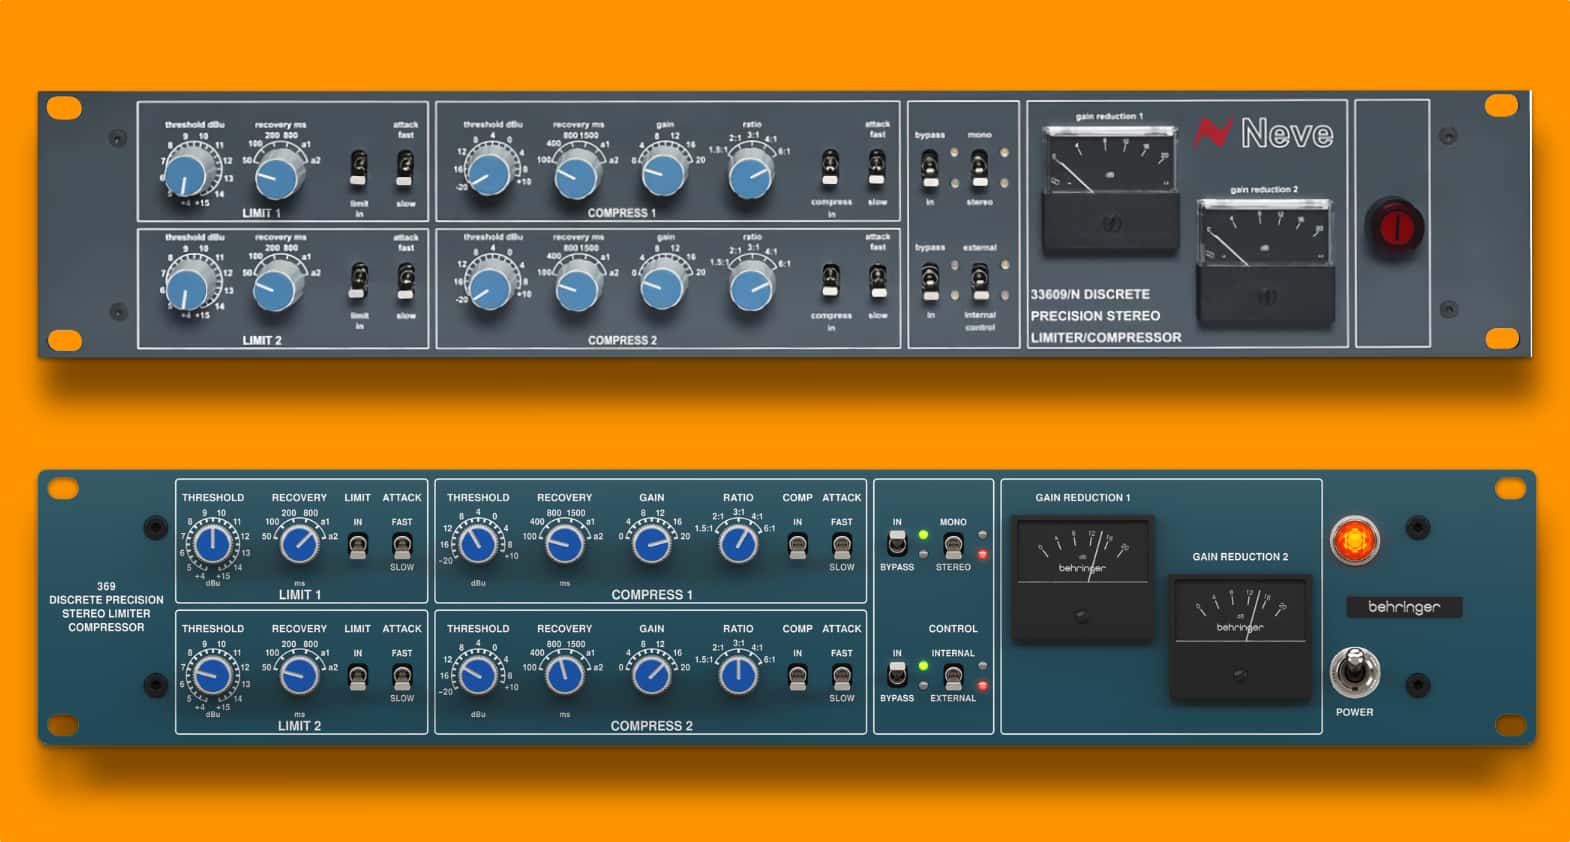Toggle Behringer COMPRESS 2 COMP IN switch
Screen dimensions: 1570x842
point(797,677)
